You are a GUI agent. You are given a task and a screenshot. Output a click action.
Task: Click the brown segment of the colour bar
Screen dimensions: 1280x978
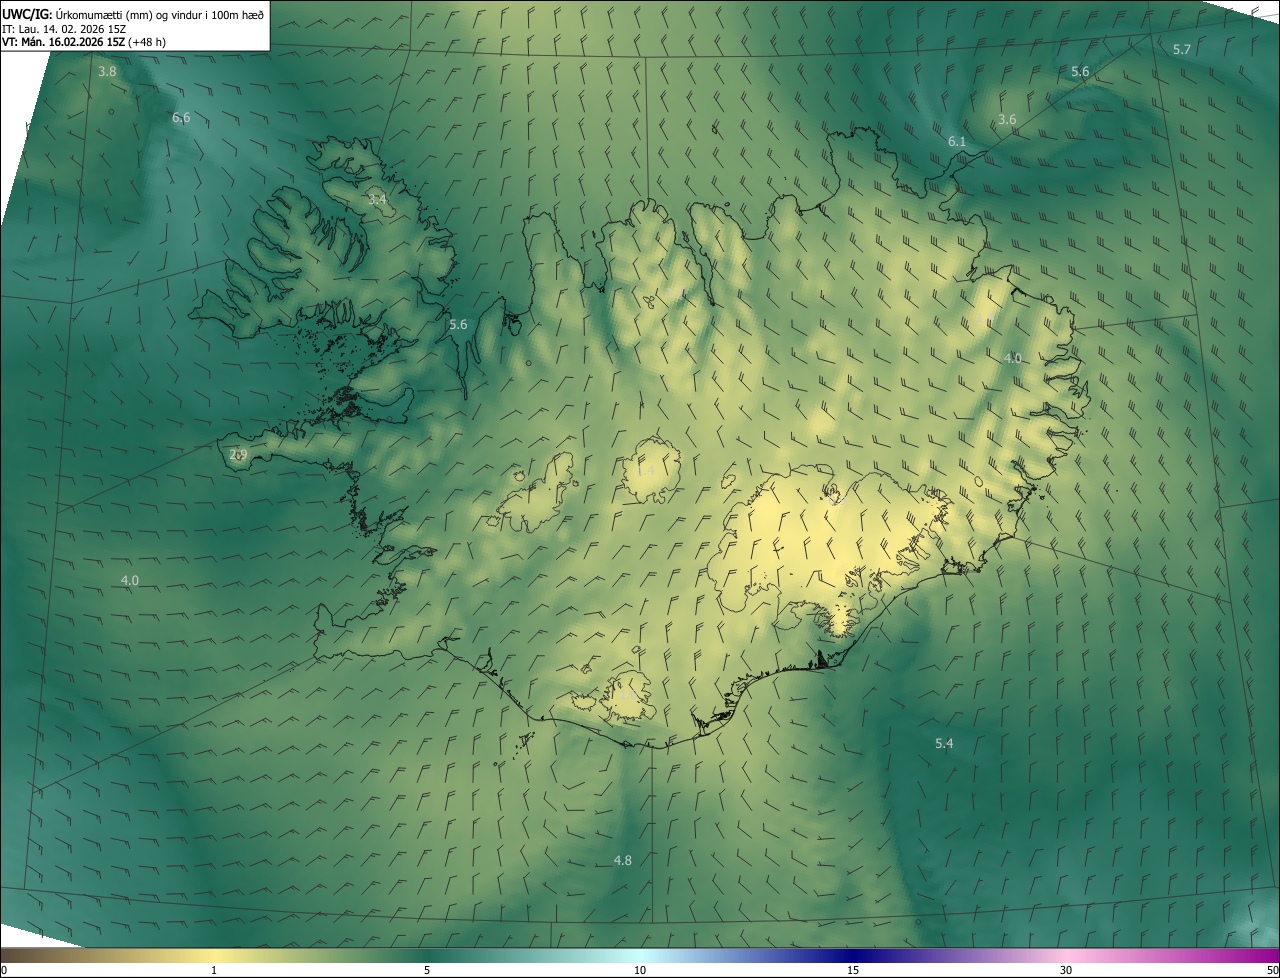[40, 955]
